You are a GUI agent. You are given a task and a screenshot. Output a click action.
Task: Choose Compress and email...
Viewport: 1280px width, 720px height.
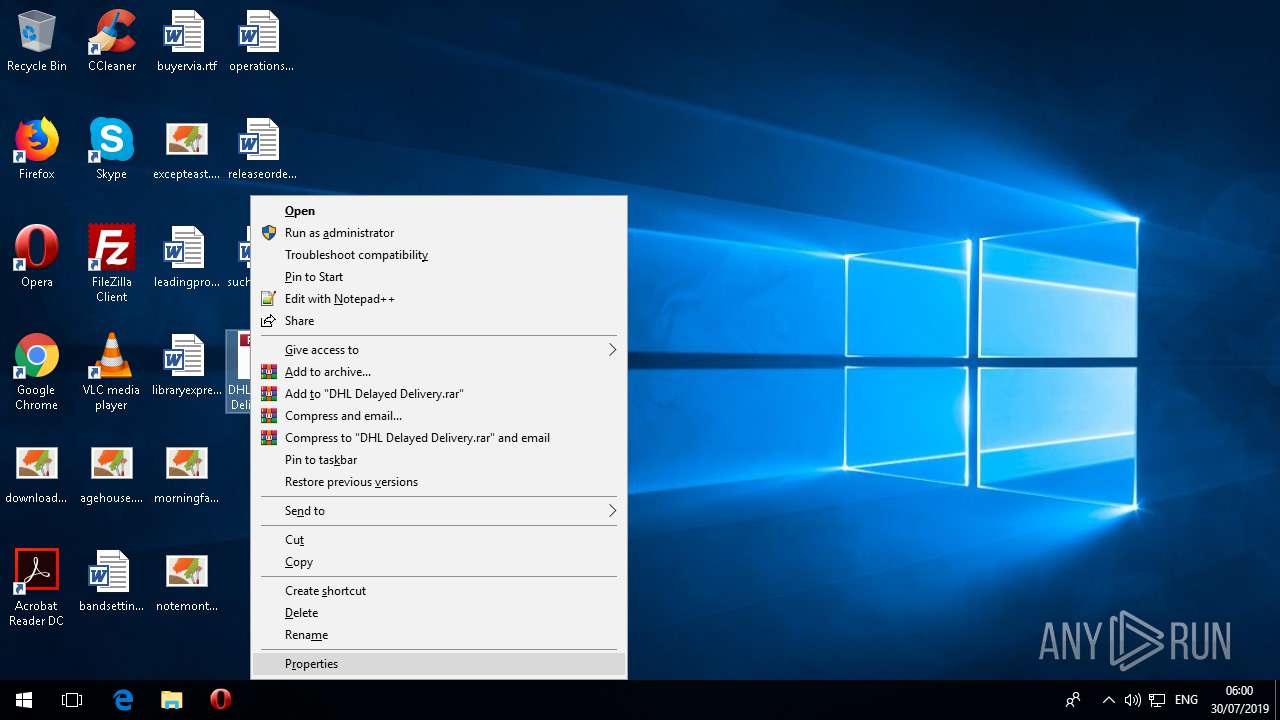(x=438, y=416)
